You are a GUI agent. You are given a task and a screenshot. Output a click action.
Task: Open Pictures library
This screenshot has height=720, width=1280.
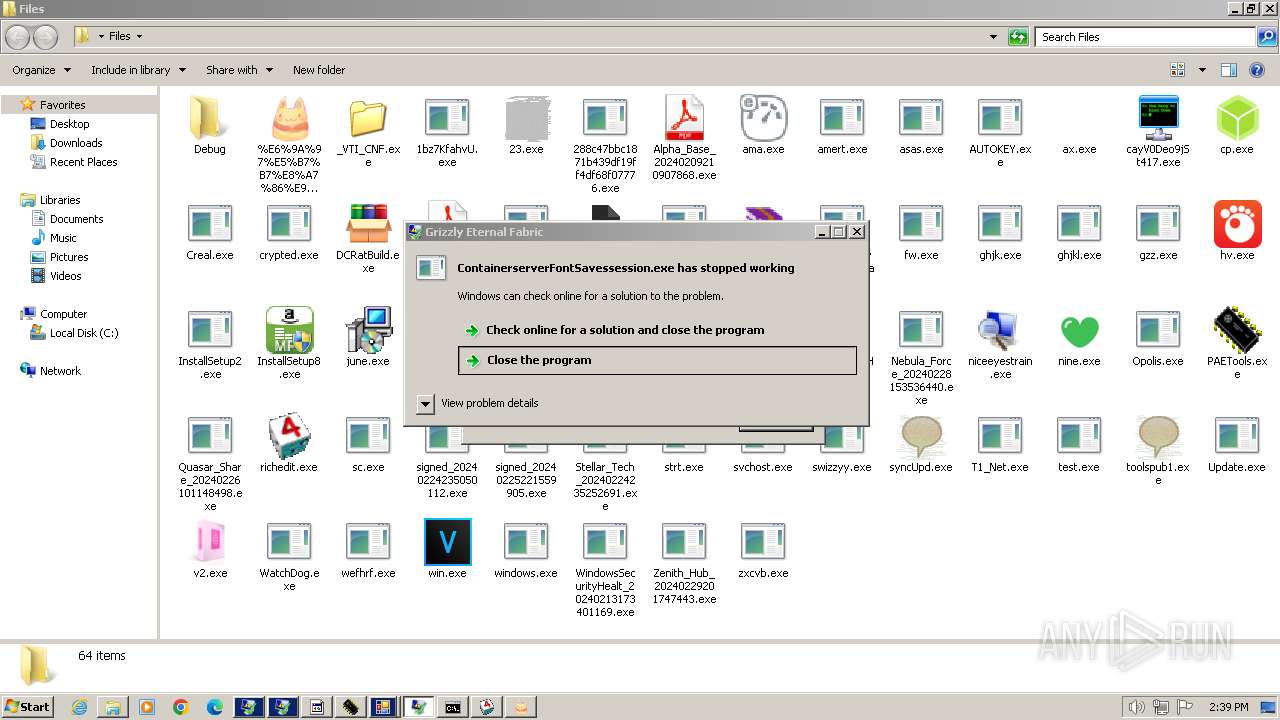[69, 257]
